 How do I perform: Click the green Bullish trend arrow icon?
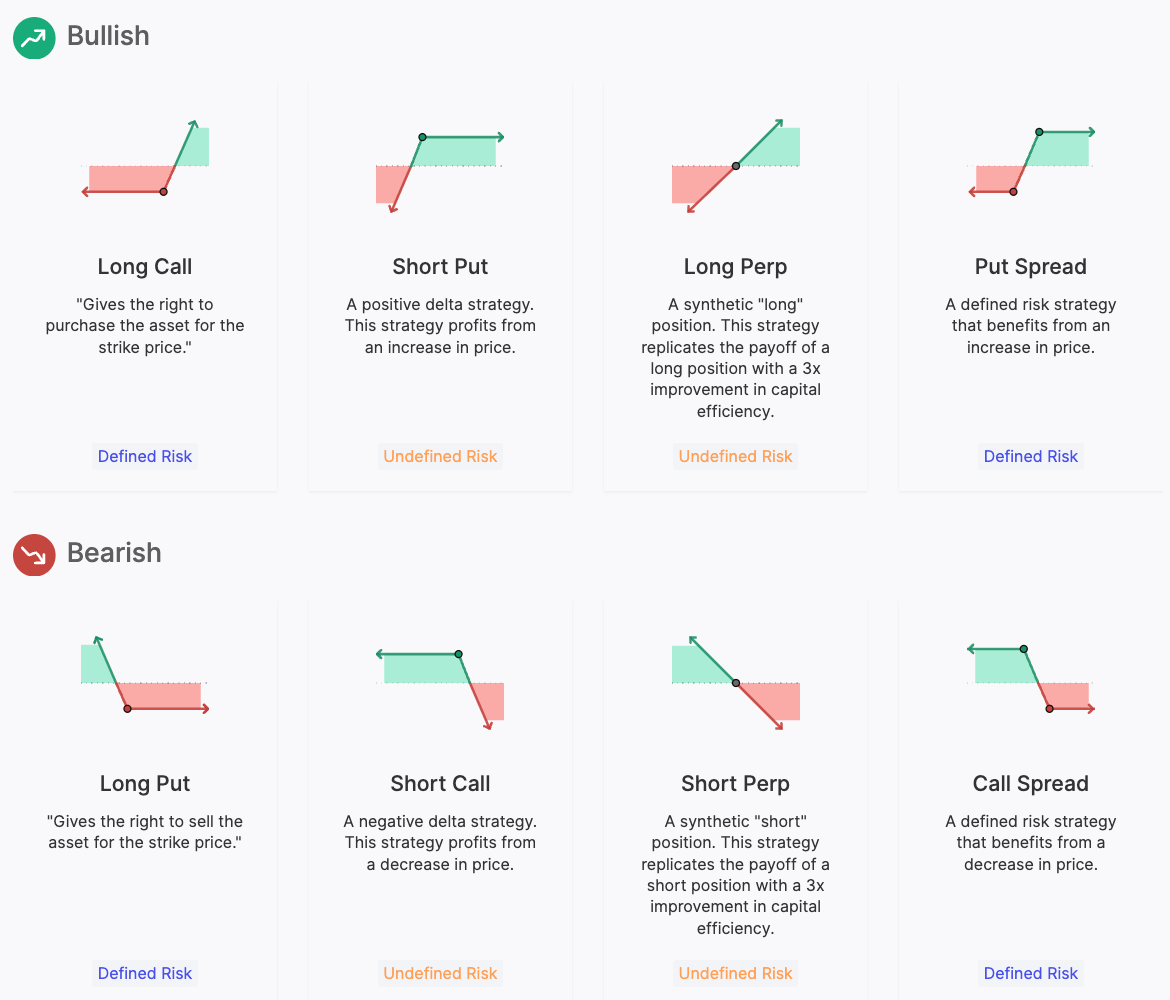pos(34,38)
